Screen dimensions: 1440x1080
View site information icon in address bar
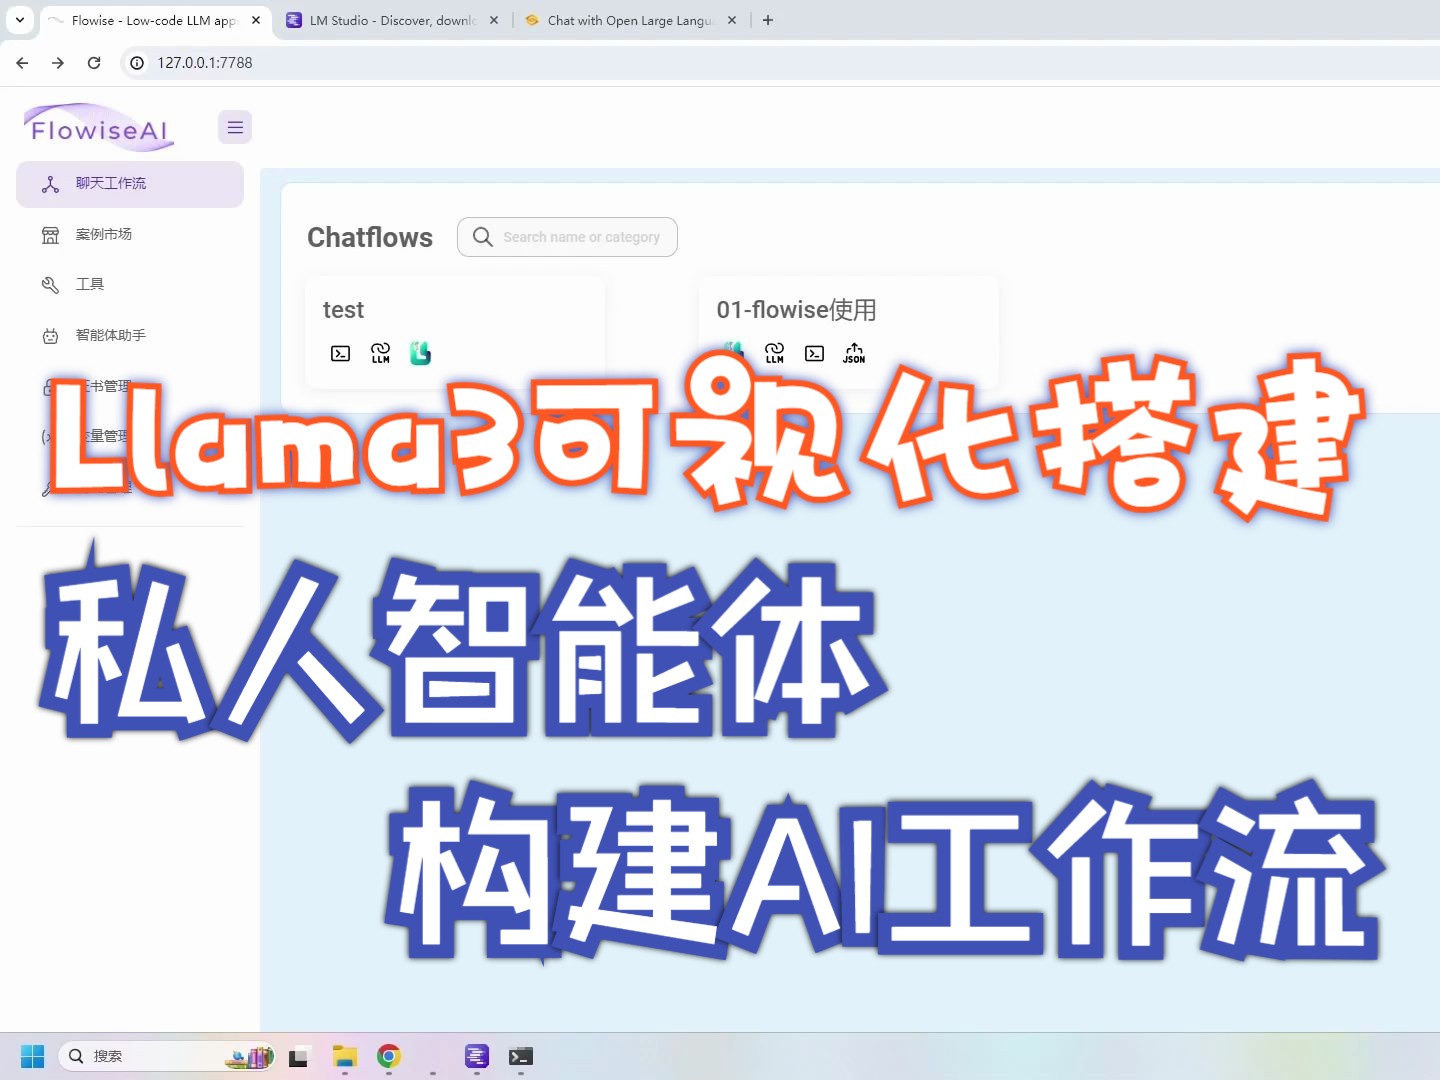click(x=137, y=62)
